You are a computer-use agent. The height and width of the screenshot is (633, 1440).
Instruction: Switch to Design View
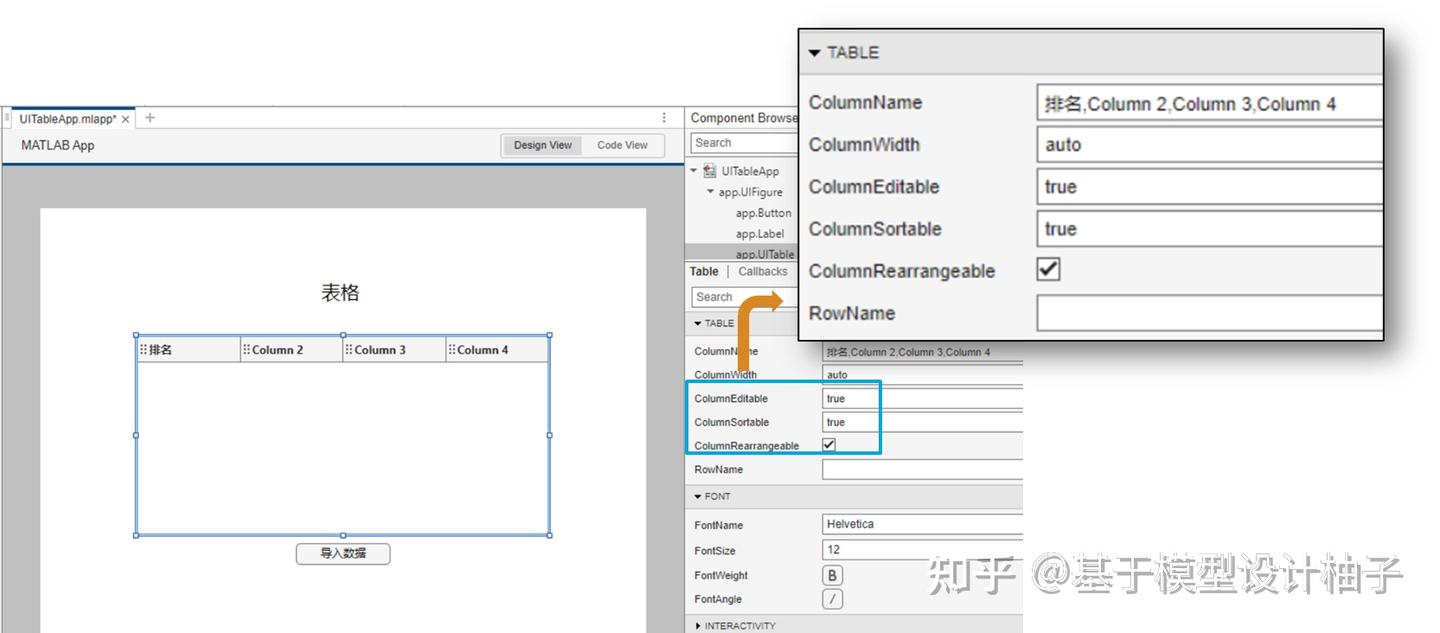coord(542,145)
